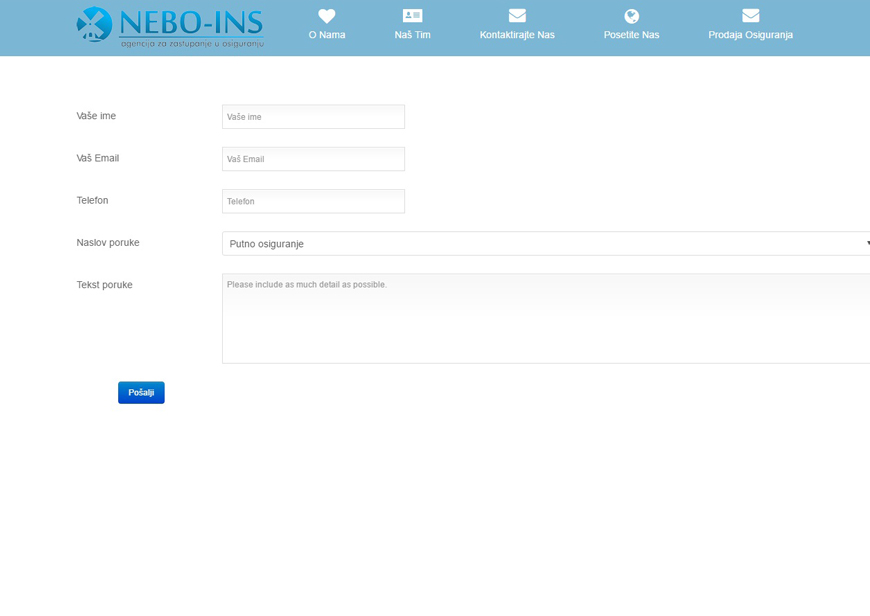Click the envelope icon above Prodaja Osiguranja
Image resolution: width=870 pixels, height=616 pixels.
pos(750,16)
